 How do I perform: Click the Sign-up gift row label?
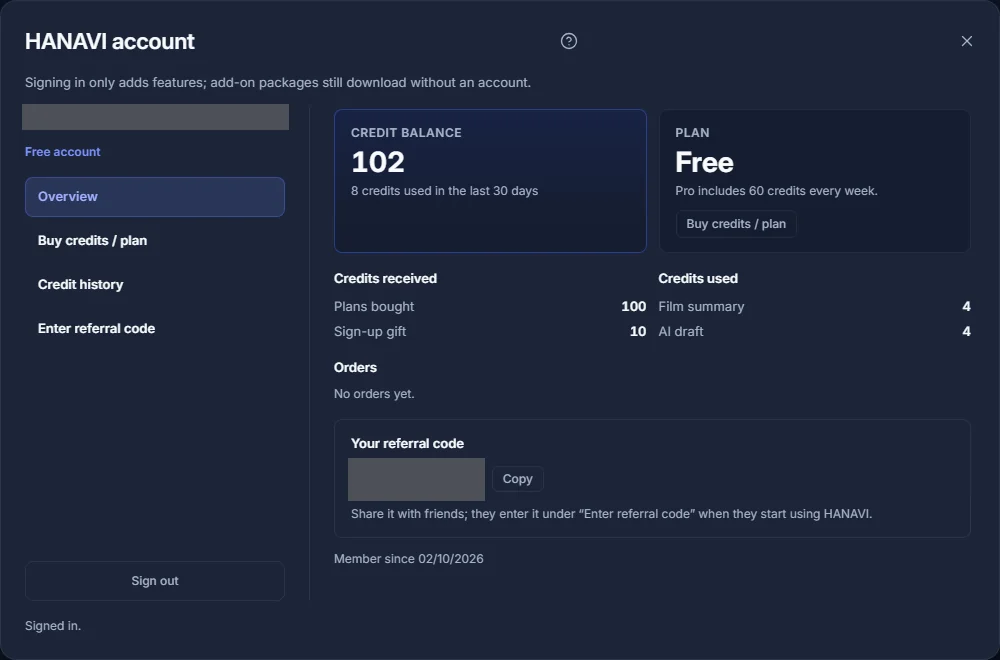coord(370,332)
